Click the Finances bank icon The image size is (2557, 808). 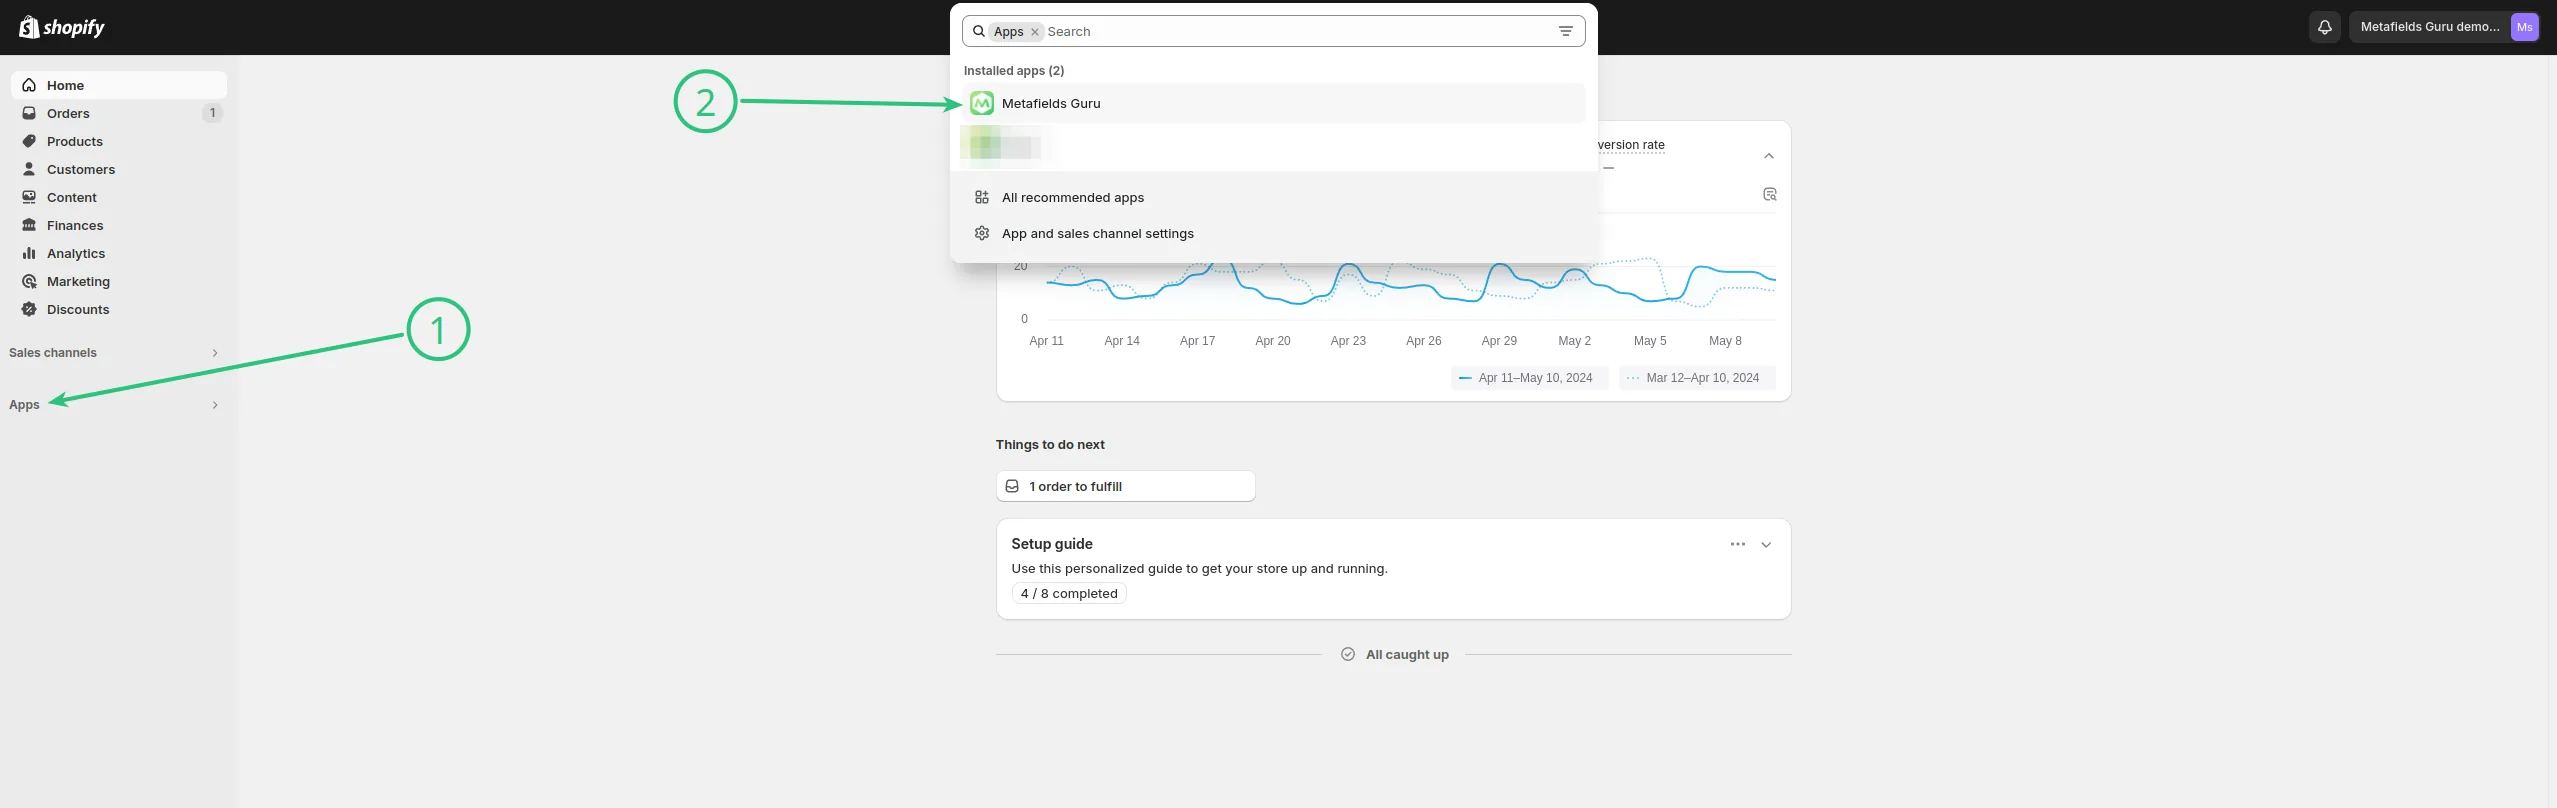29,225
